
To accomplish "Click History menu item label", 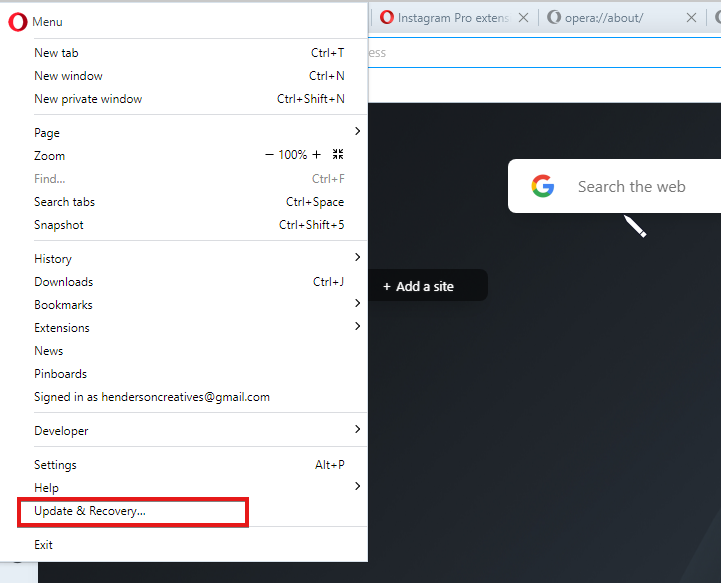I will pyautogui.click(x=53, y=259).
